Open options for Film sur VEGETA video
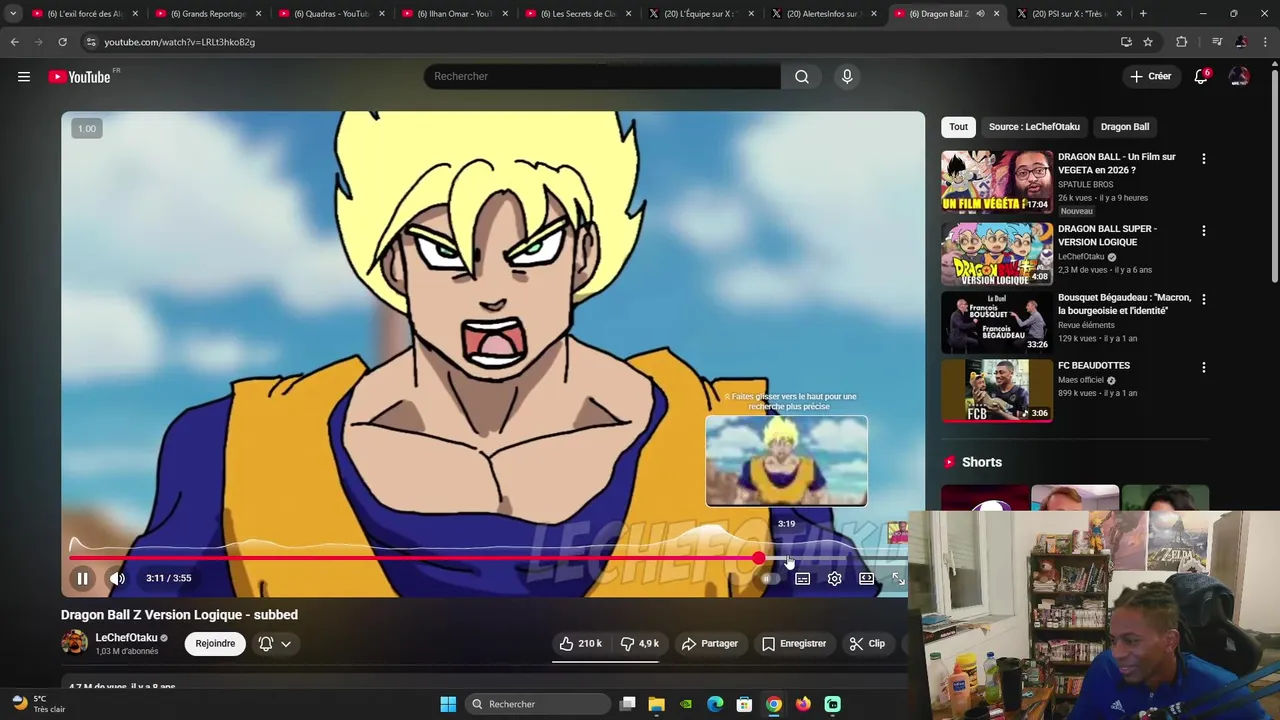 (x=1203, y=159)
